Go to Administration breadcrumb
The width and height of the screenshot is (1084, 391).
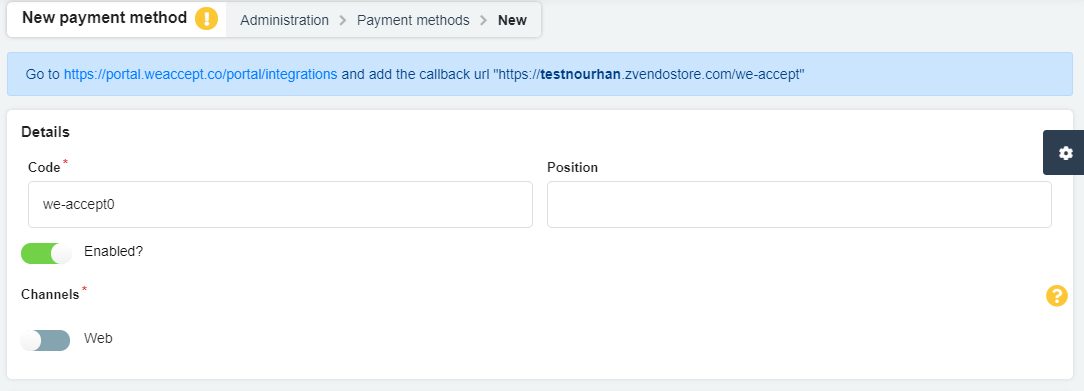click(284, 20)
